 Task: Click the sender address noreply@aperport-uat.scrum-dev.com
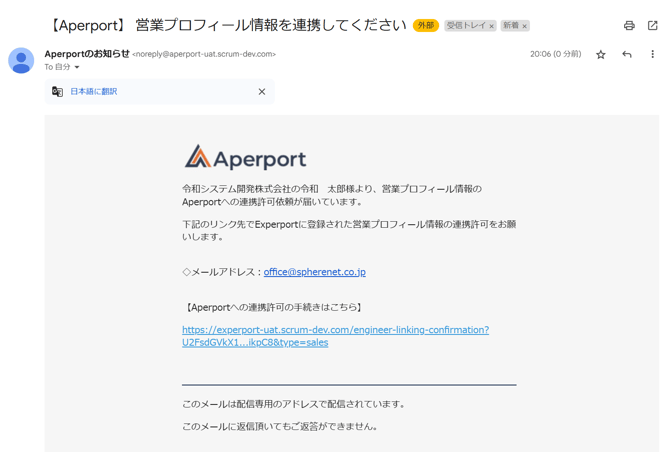[204, 54]
